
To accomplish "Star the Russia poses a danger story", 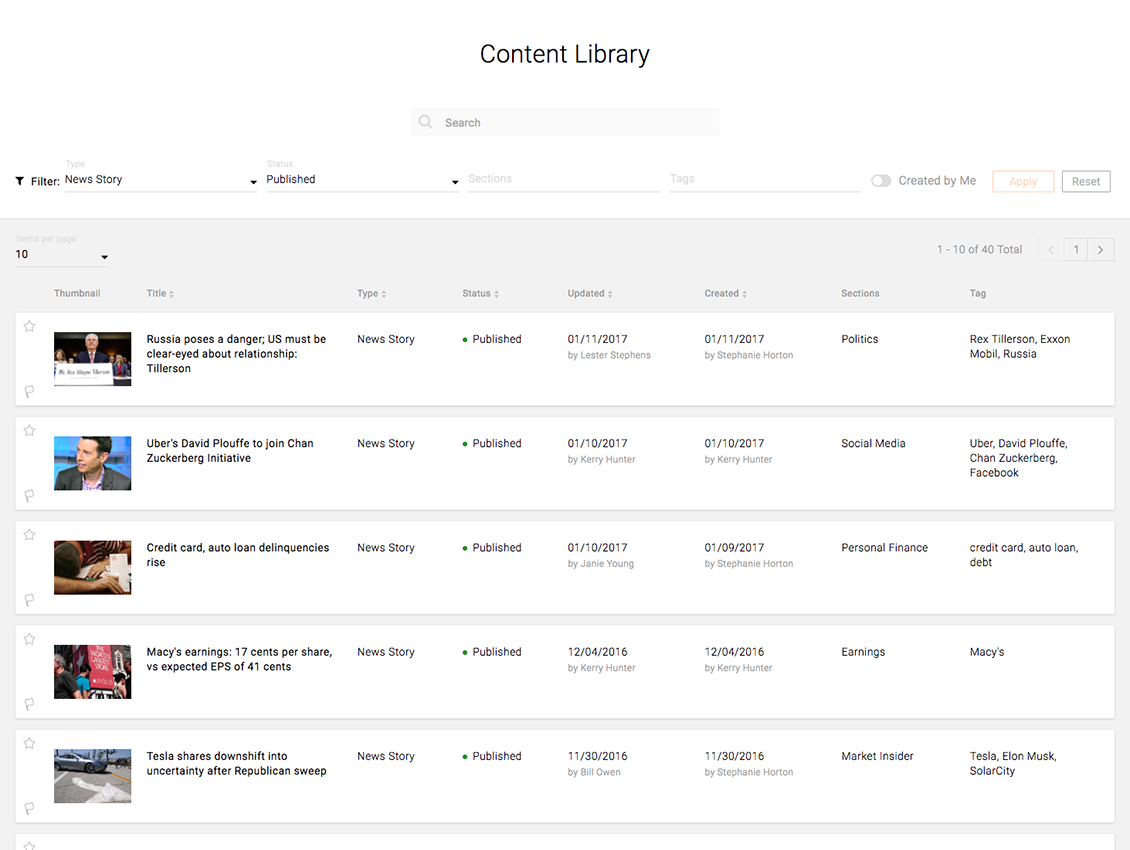I will (x=29, y=325).
